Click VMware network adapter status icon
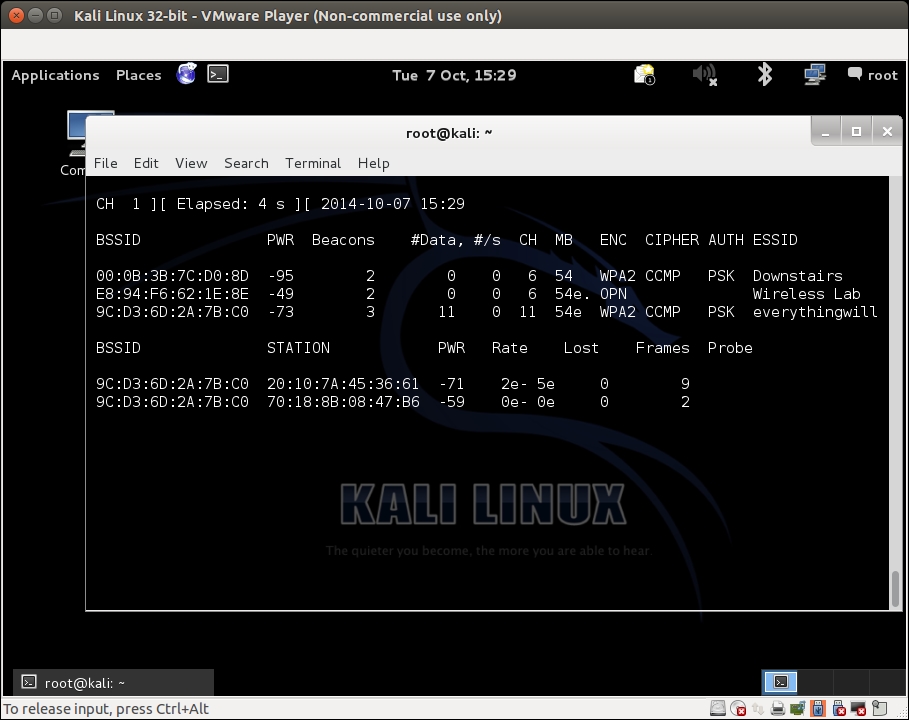 pyautogui.click(x=758, y=708)
